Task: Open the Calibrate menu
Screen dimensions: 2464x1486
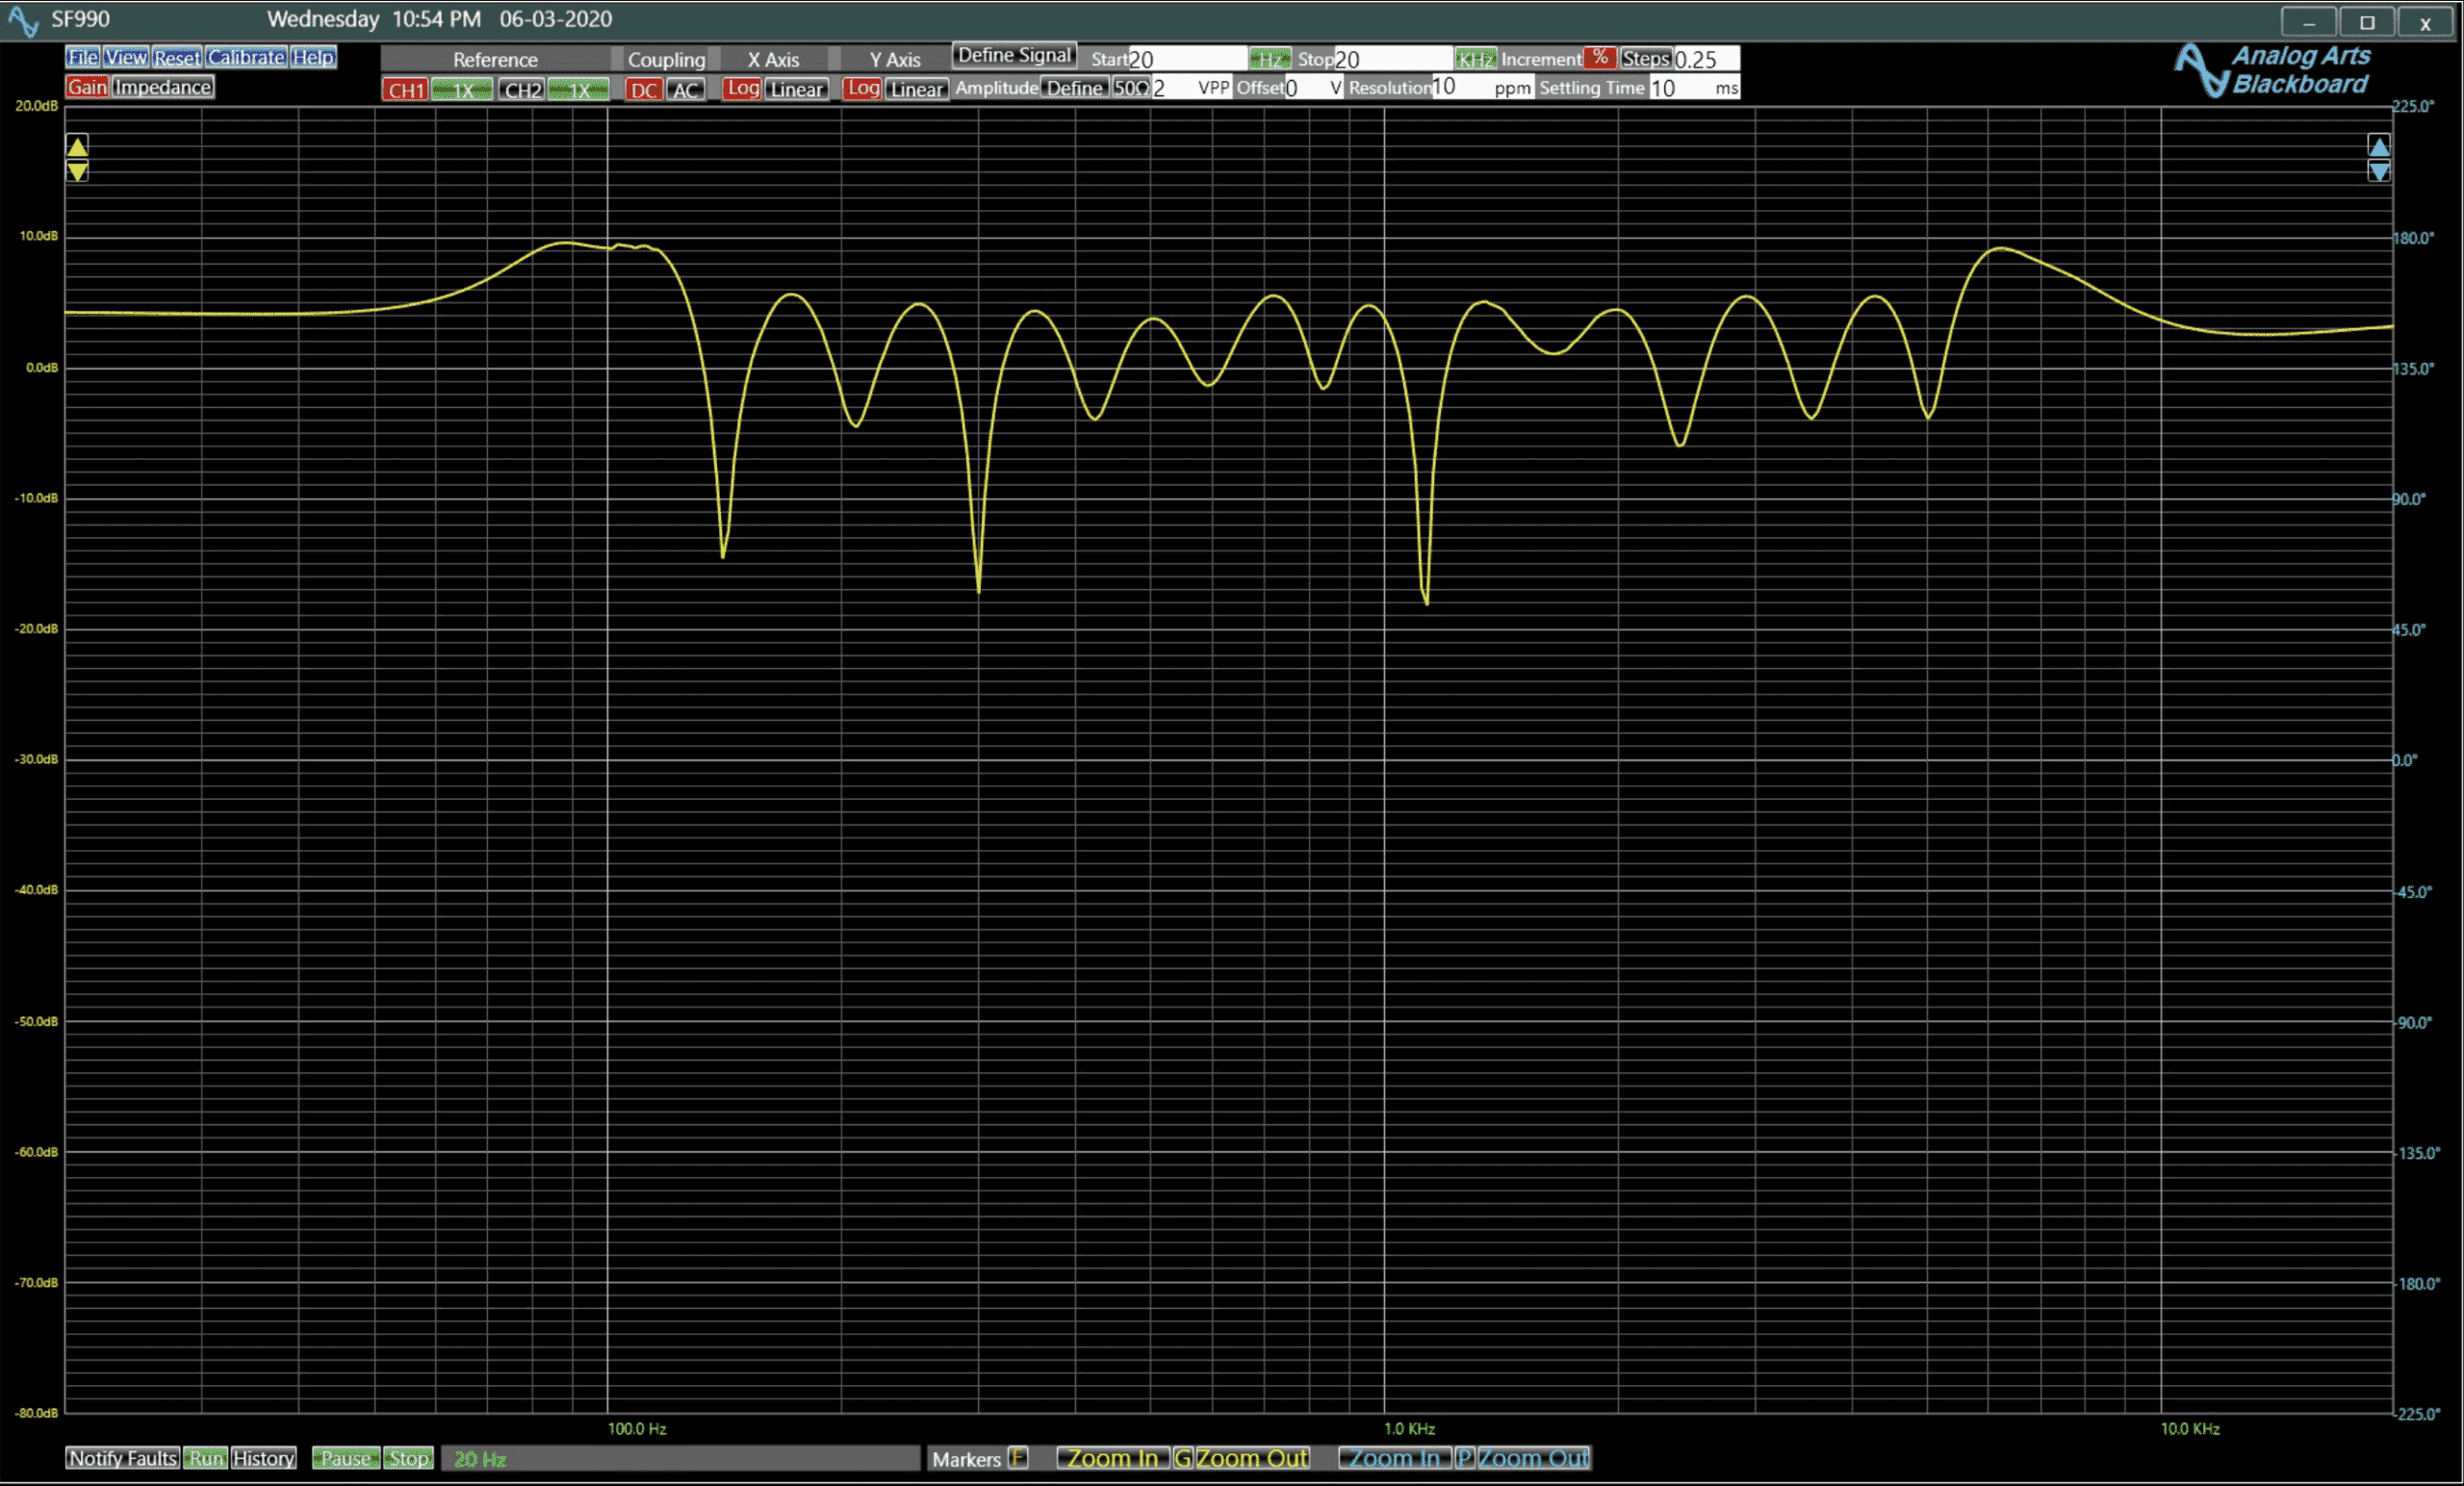Action: pyautogui.click(x=247, y=57)
